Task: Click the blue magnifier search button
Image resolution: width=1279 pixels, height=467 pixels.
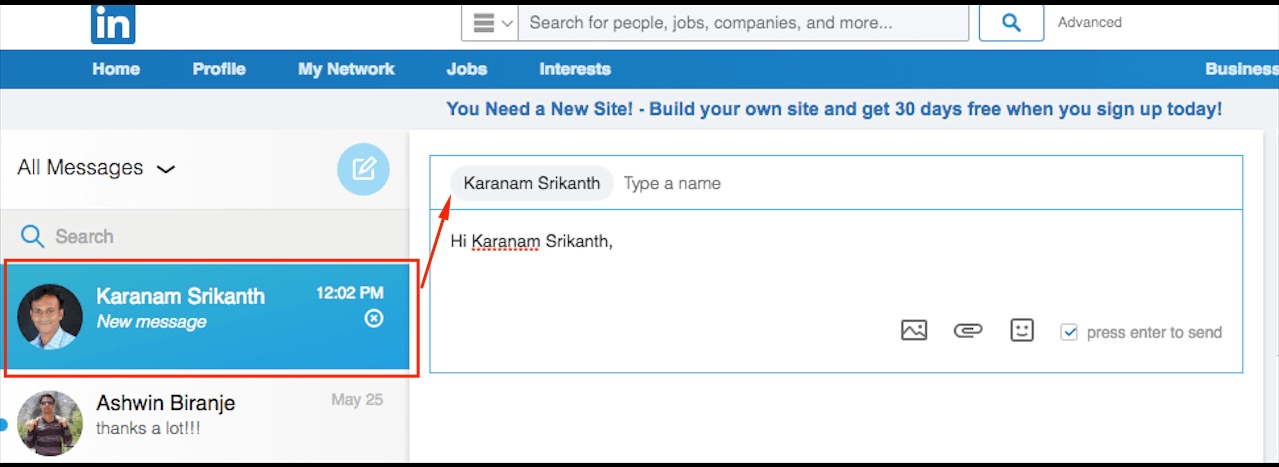Action: (1011, 22)
